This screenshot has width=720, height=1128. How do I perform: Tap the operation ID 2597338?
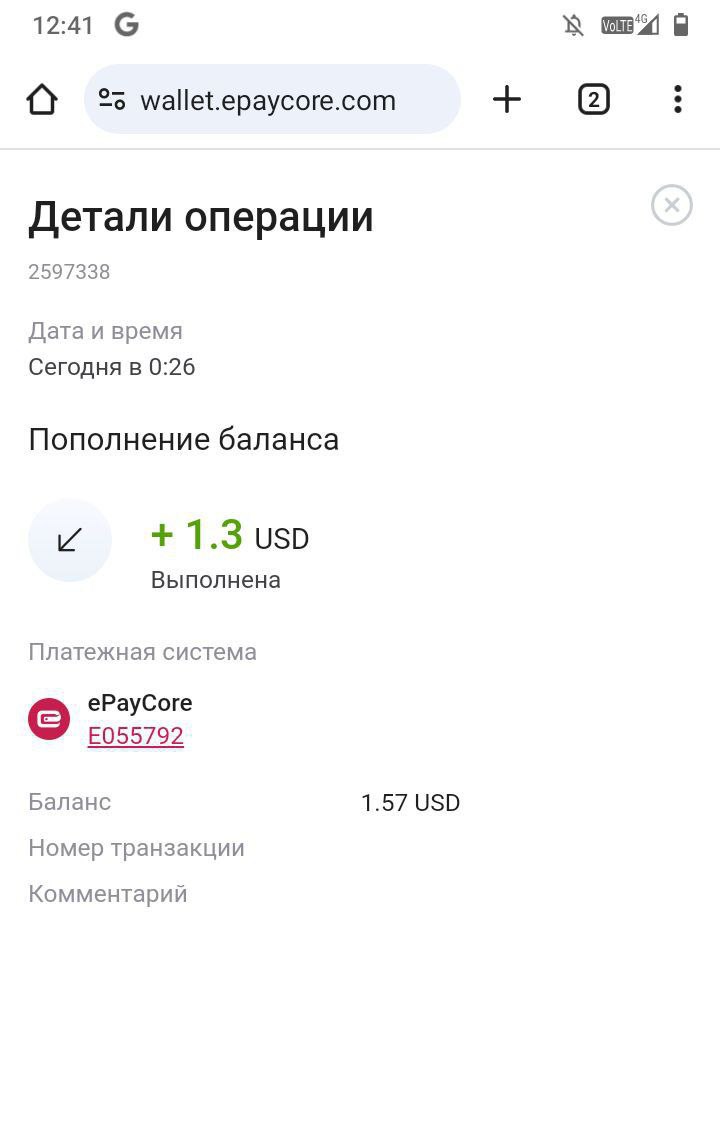click(x=69, y=272)
